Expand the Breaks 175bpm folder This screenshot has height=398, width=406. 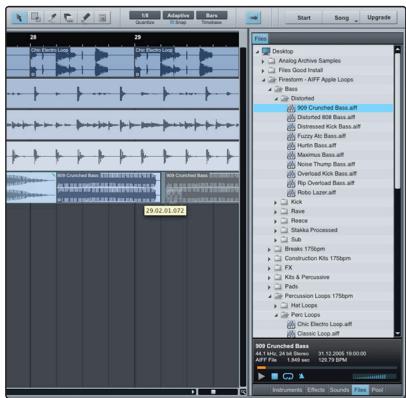(269, 249)
